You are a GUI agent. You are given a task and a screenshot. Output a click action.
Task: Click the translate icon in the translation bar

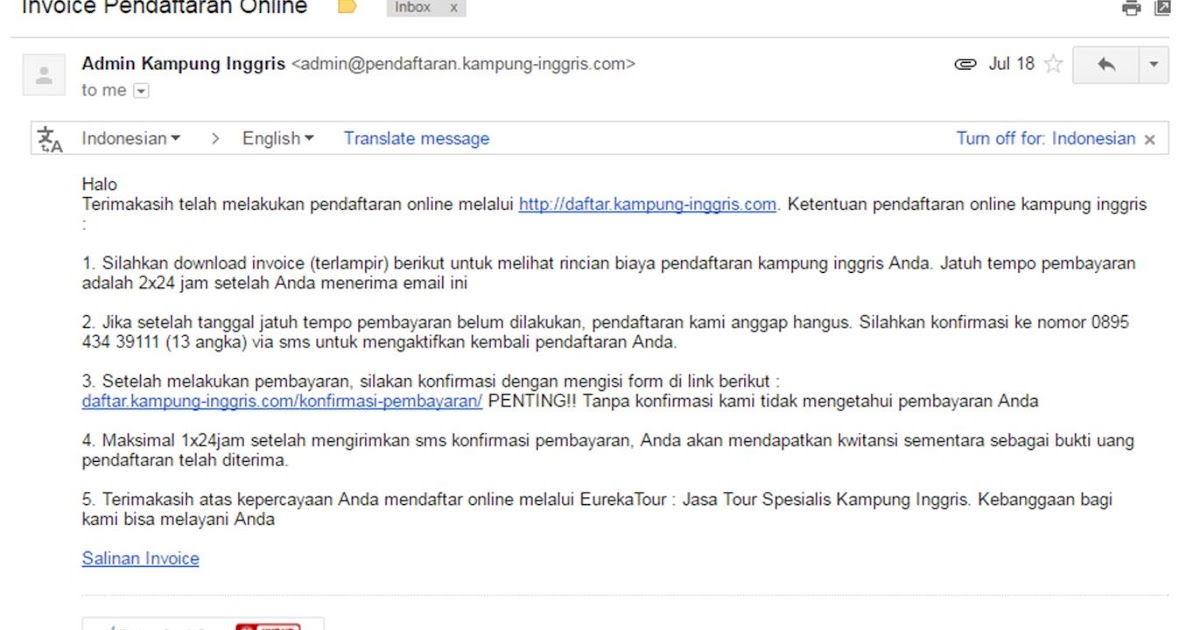(50, 139)
